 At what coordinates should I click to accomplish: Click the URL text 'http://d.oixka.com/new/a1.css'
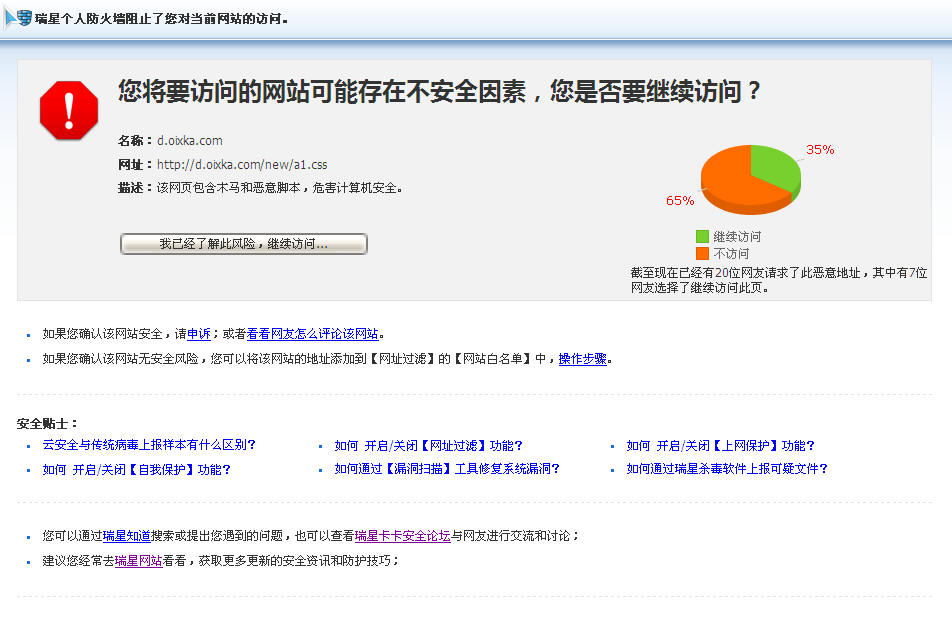point(242,165)
